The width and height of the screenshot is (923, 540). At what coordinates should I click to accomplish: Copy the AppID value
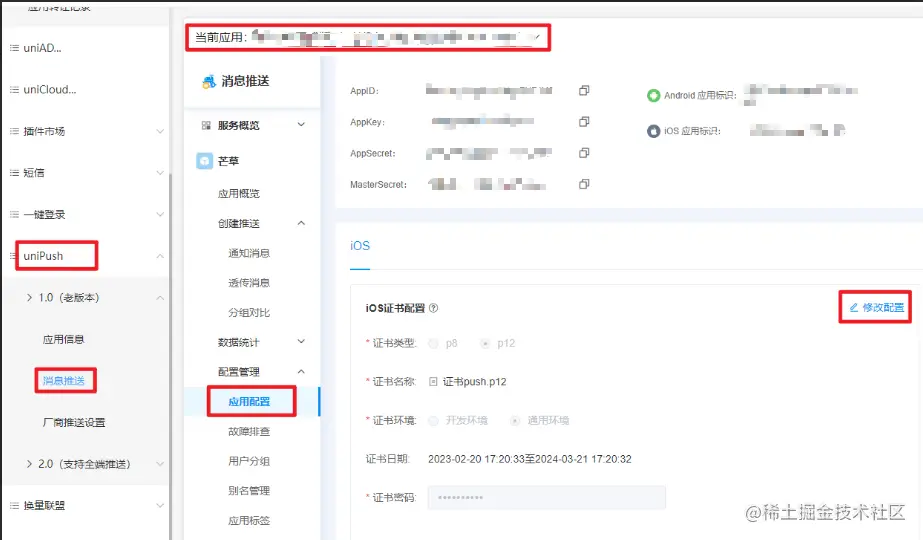[x=584, y=90]
